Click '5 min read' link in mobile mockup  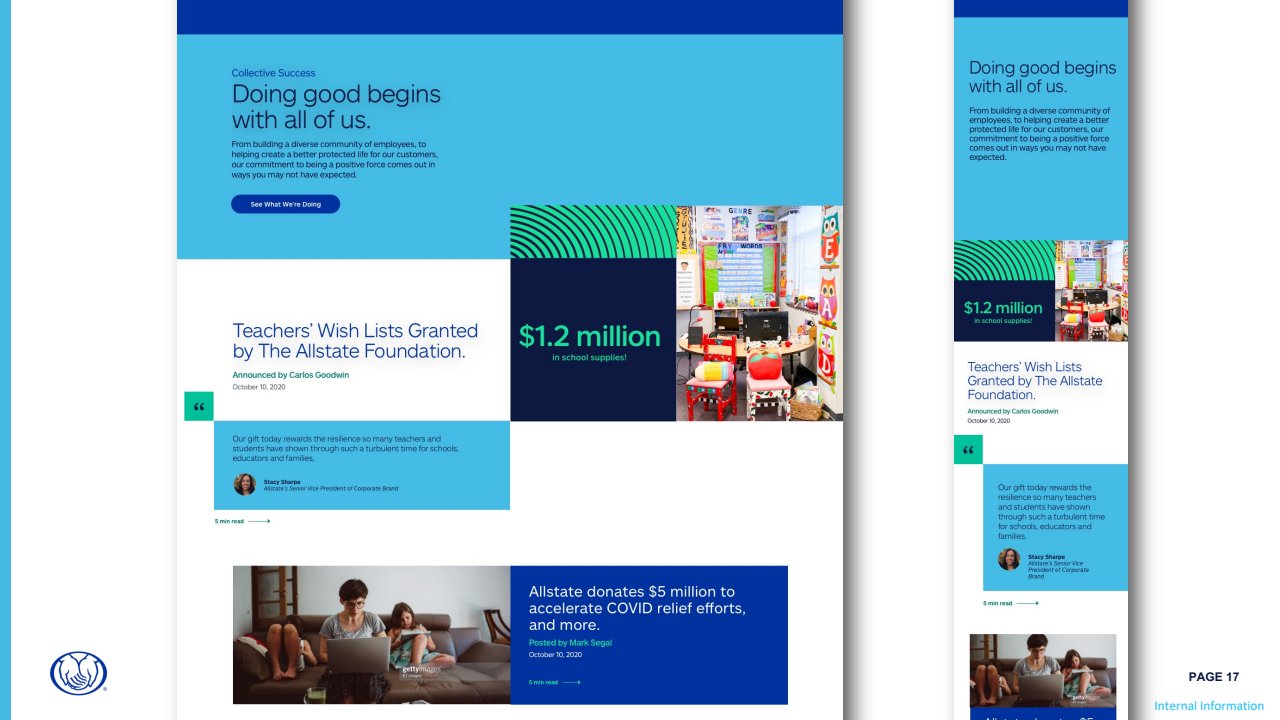997,603
